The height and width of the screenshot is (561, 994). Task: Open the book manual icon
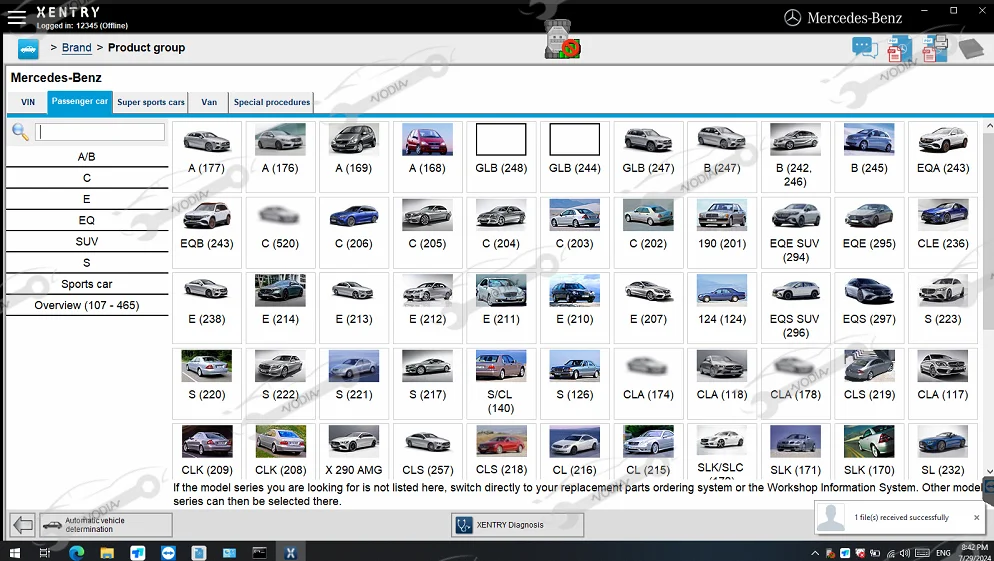tap(970, 49)
